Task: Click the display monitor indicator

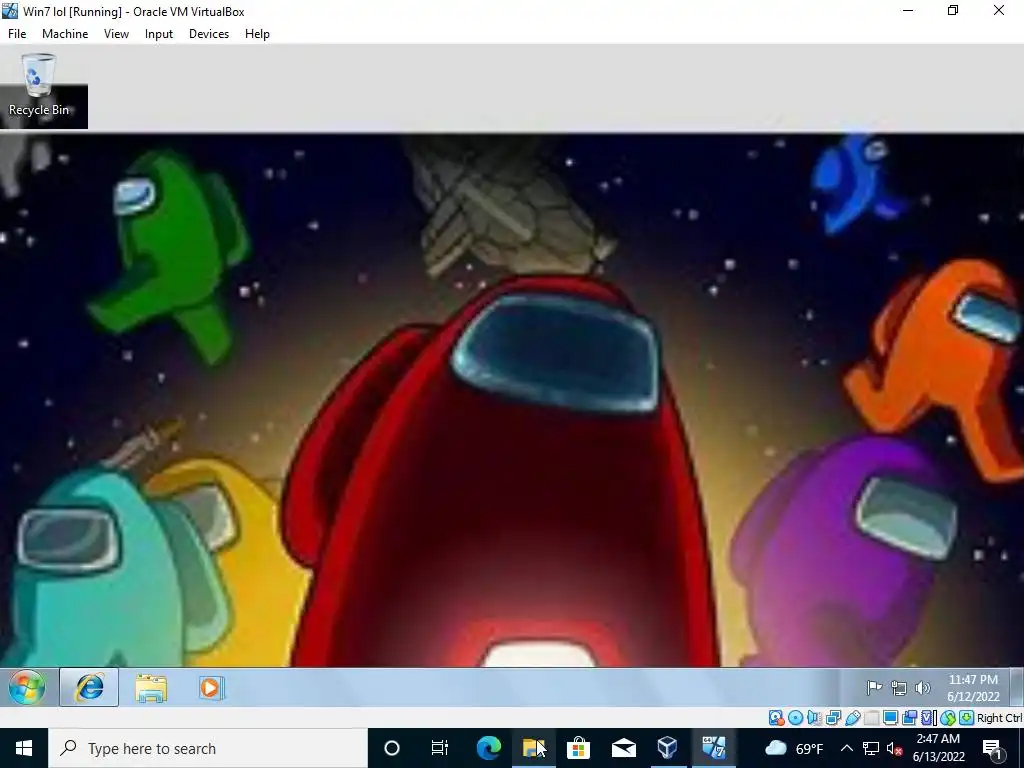Action: click(x=890, y=718)
